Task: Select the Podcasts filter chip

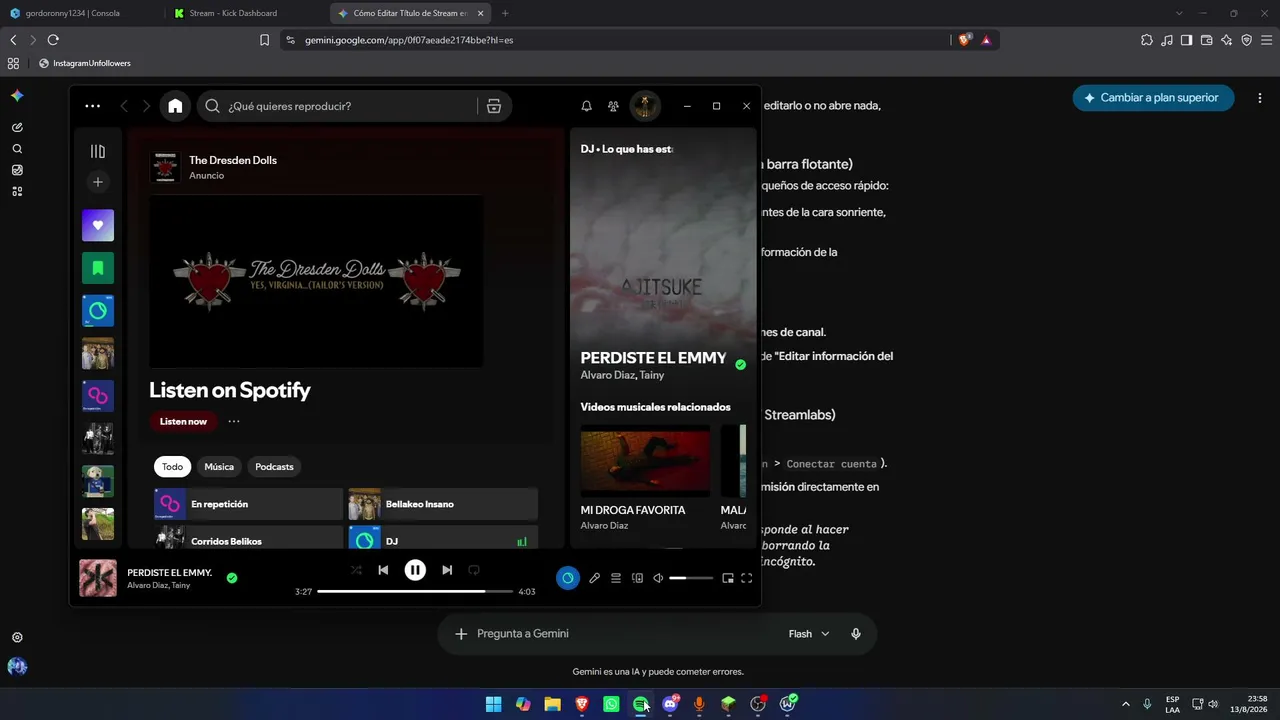Action: tap(274, 467)
